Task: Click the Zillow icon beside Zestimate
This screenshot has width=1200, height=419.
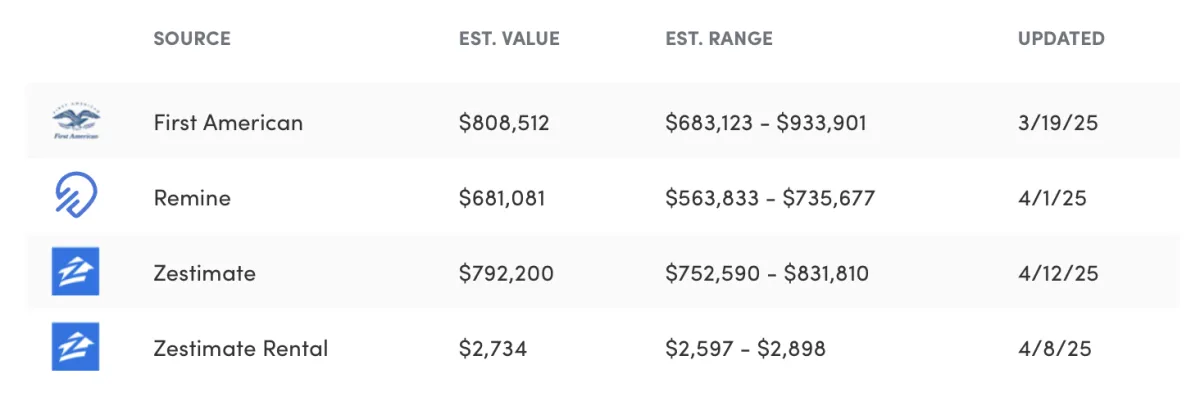Action: point(76,273)
